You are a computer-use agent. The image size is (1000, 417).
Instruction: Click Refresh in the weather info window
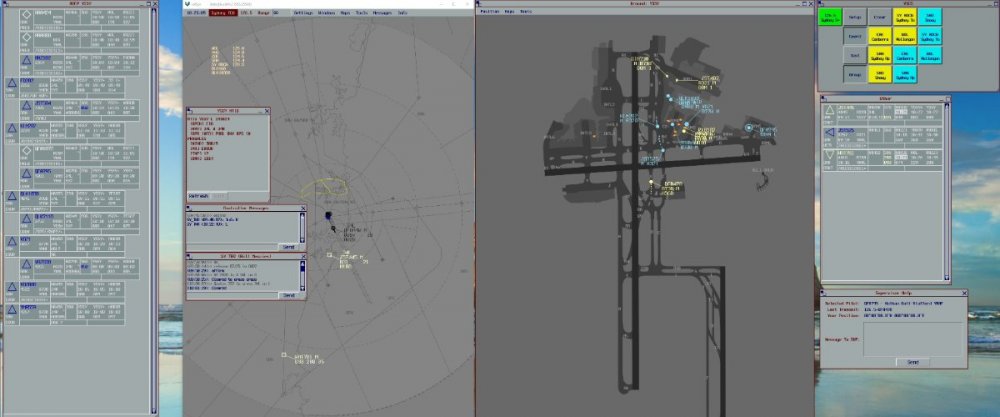pos(200,196)
